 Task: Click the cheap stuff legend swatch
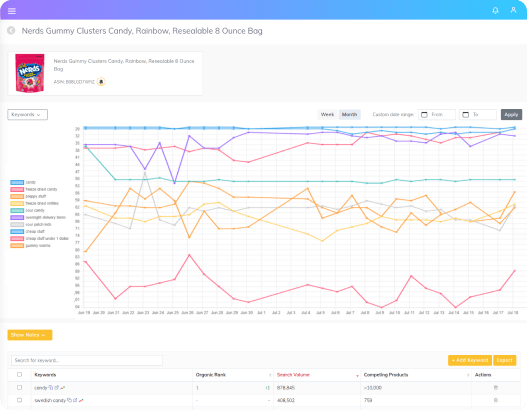(17, 232)
